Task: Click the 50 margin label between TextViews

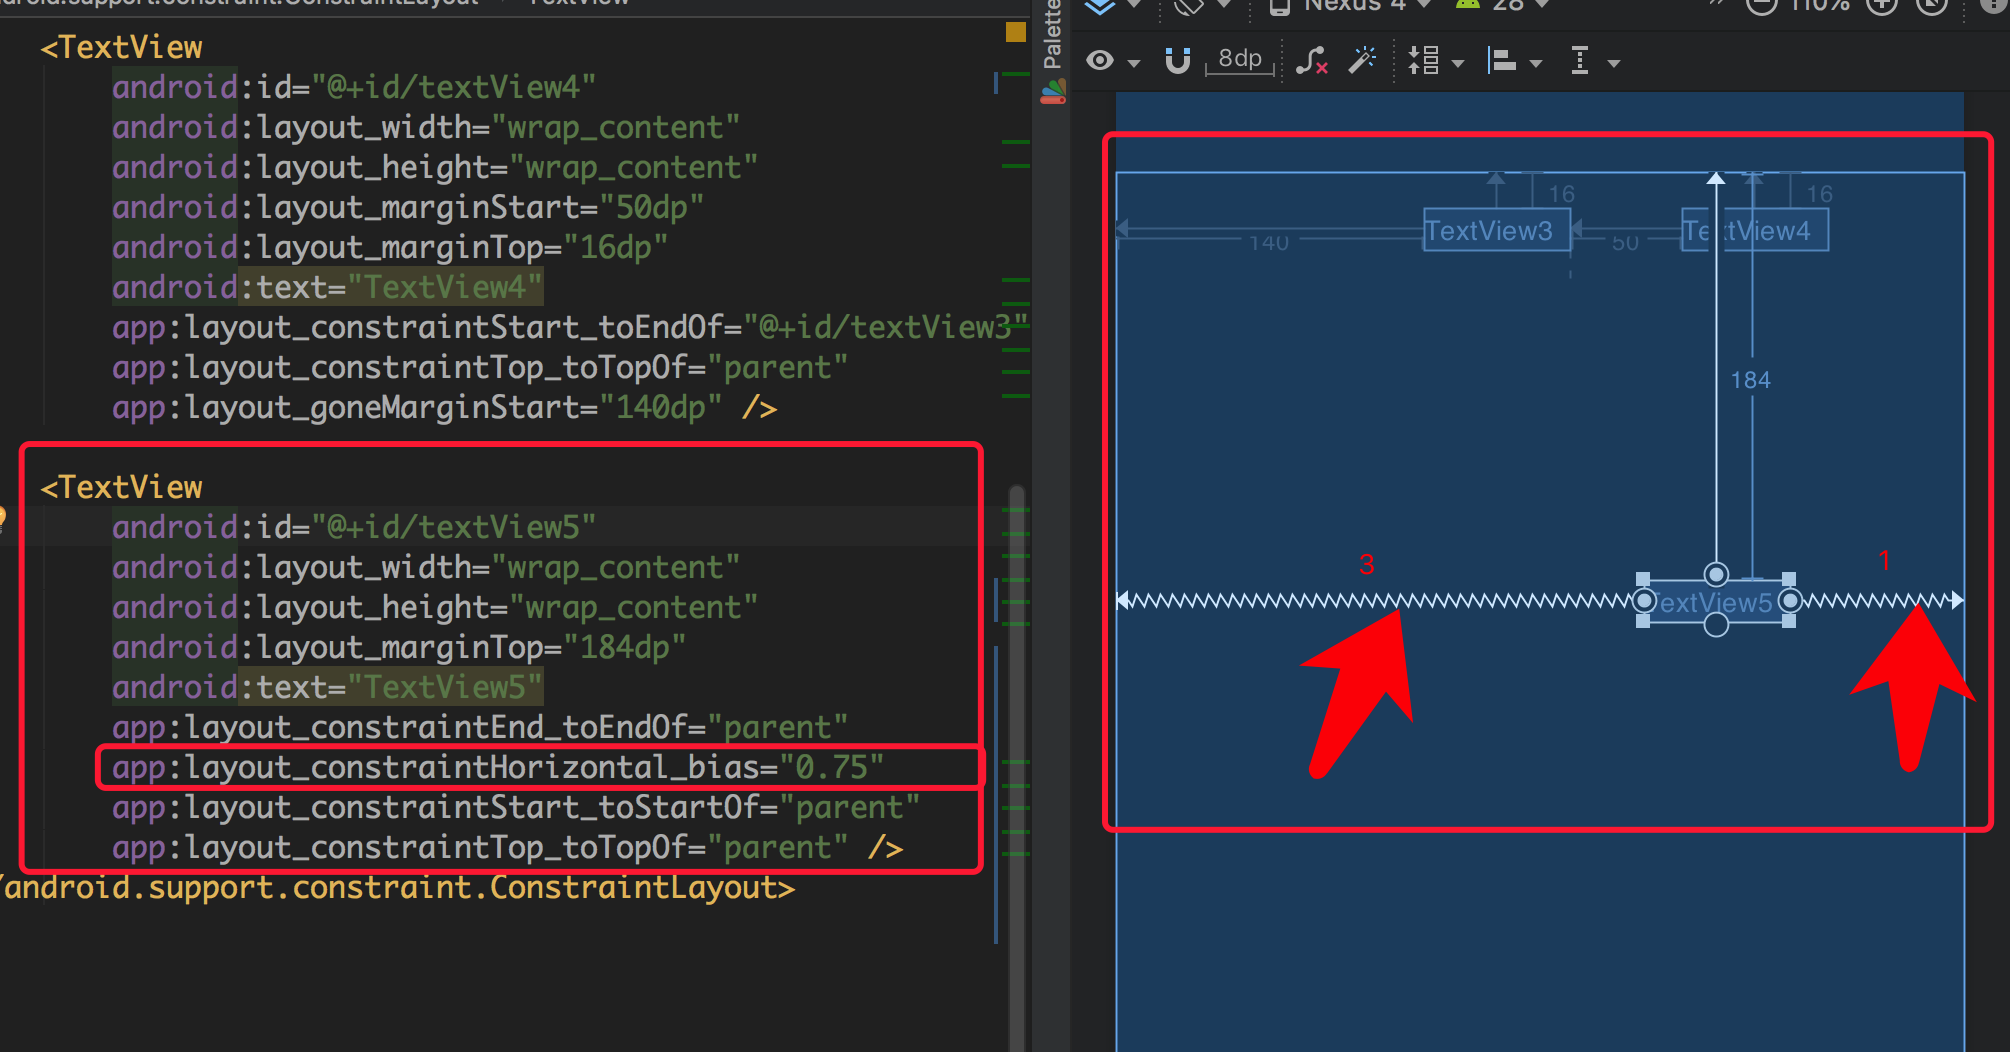Action: point(1626,243)
